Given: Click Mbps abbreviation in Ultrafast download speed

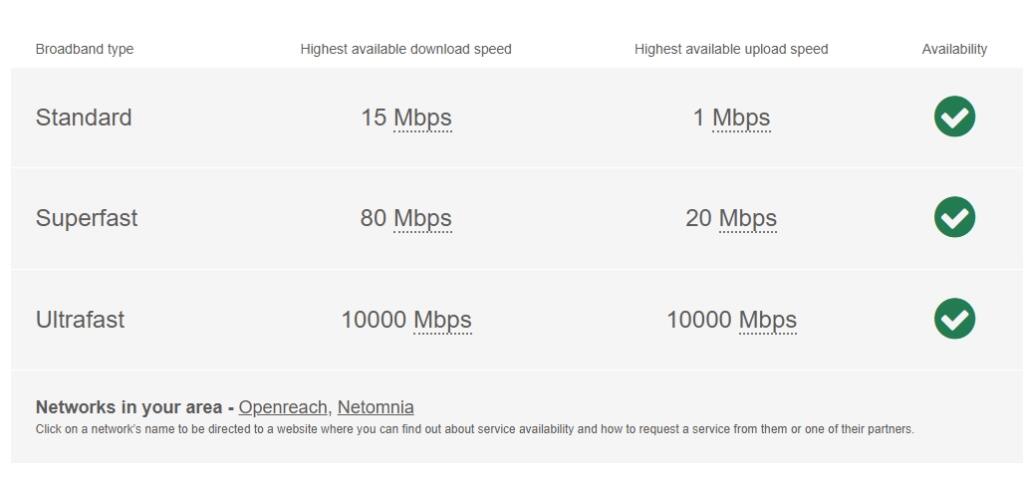Looking at the screenshot, I should (442, 320).
